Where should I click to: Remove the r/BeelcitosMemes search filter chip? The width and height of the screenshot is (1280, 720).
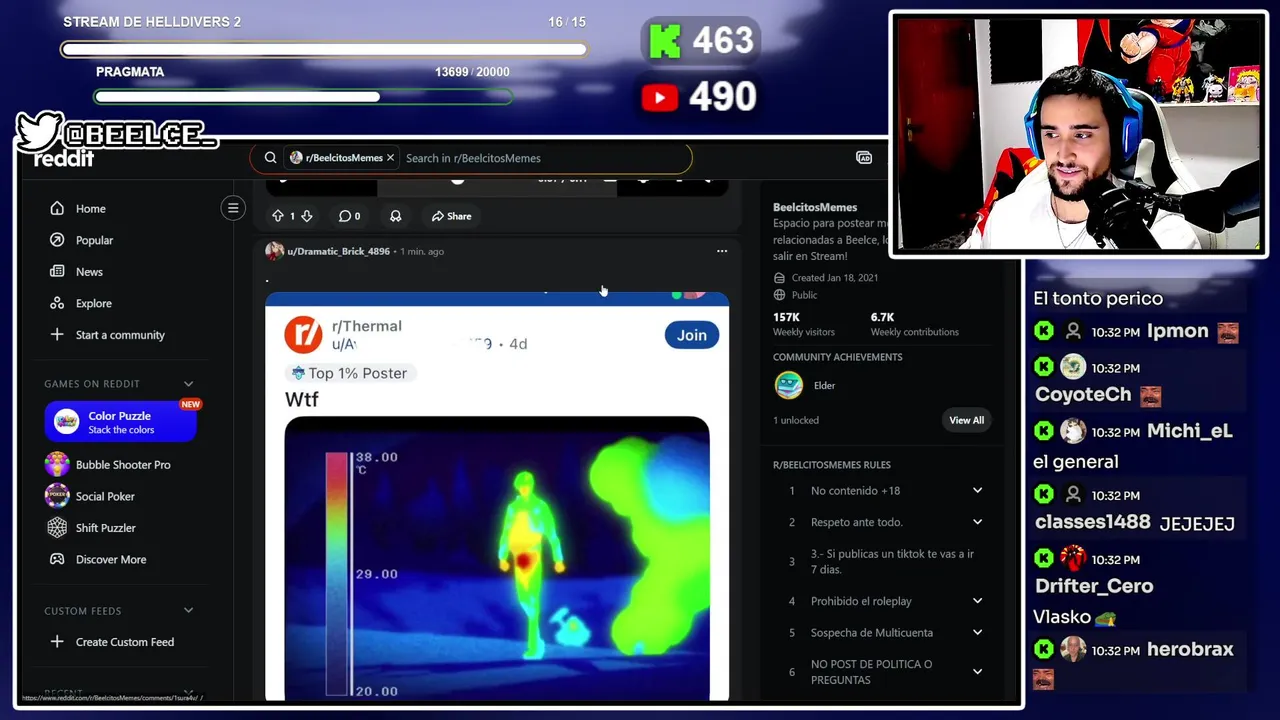point(390,158)
